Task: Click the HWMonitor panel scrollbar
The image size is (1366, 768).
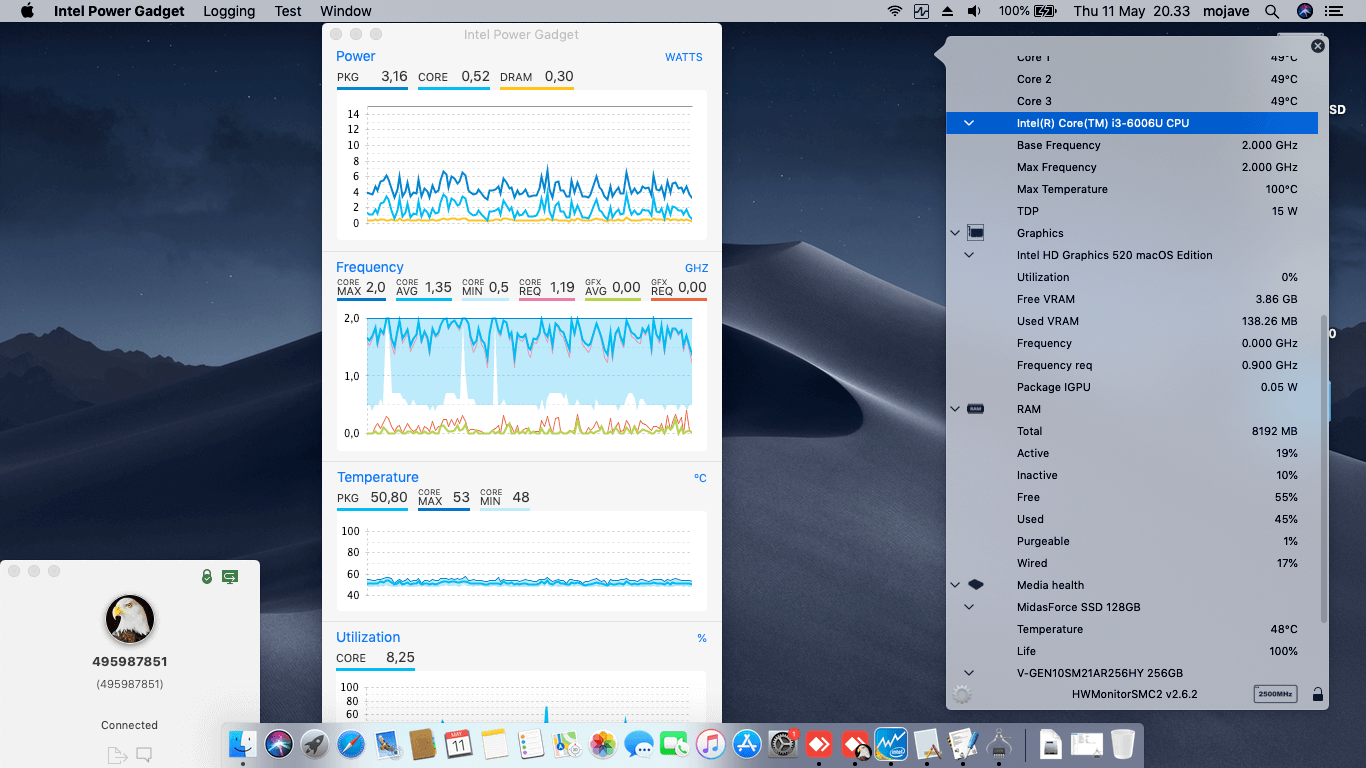Action: (1325, 470)
